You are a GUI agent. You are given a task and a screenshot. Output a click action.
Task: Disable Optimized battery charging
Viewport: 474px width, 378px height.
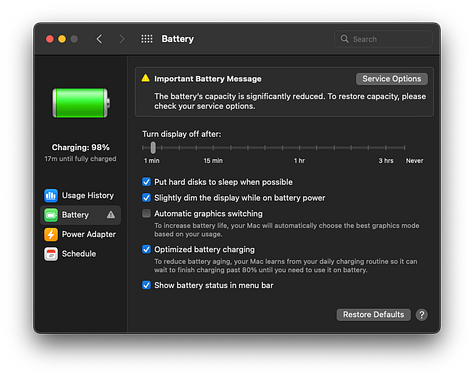(x=146, y=249)
